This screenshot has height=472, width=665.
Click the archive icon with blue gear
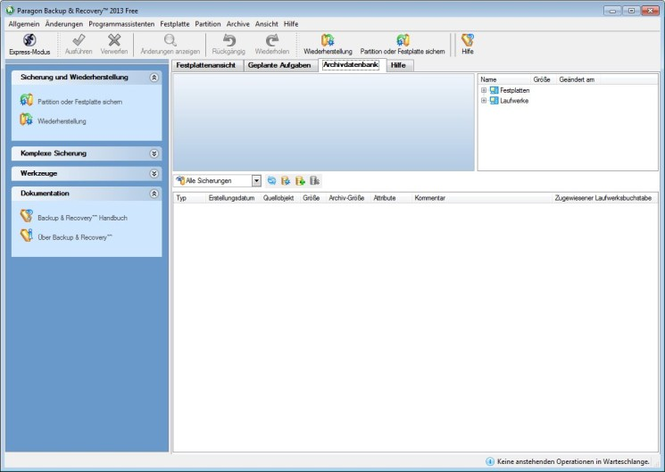click(x=285, y=181)
